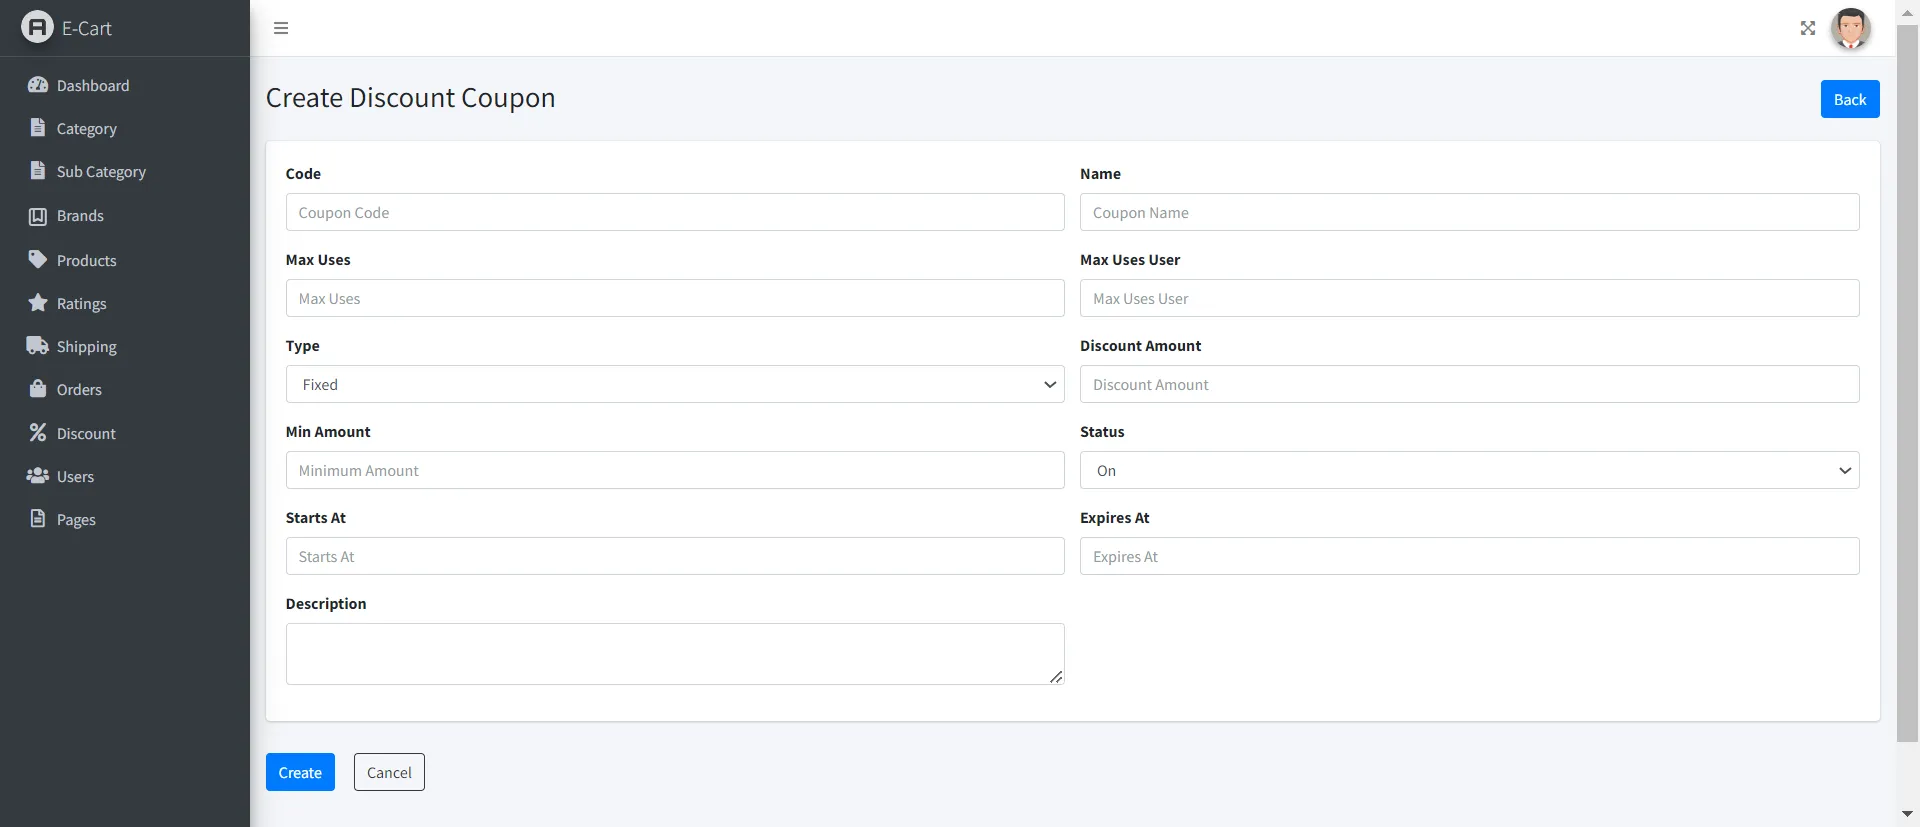Open the Status dropdown showing On
Screen dimensions: 1920x827
click(x=1468, y=470)
